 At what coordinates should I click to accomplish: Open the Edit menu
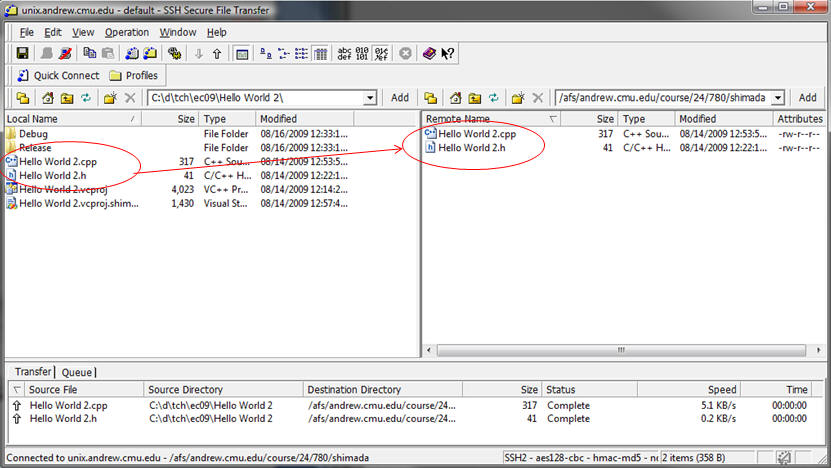[x=52, y=32]
